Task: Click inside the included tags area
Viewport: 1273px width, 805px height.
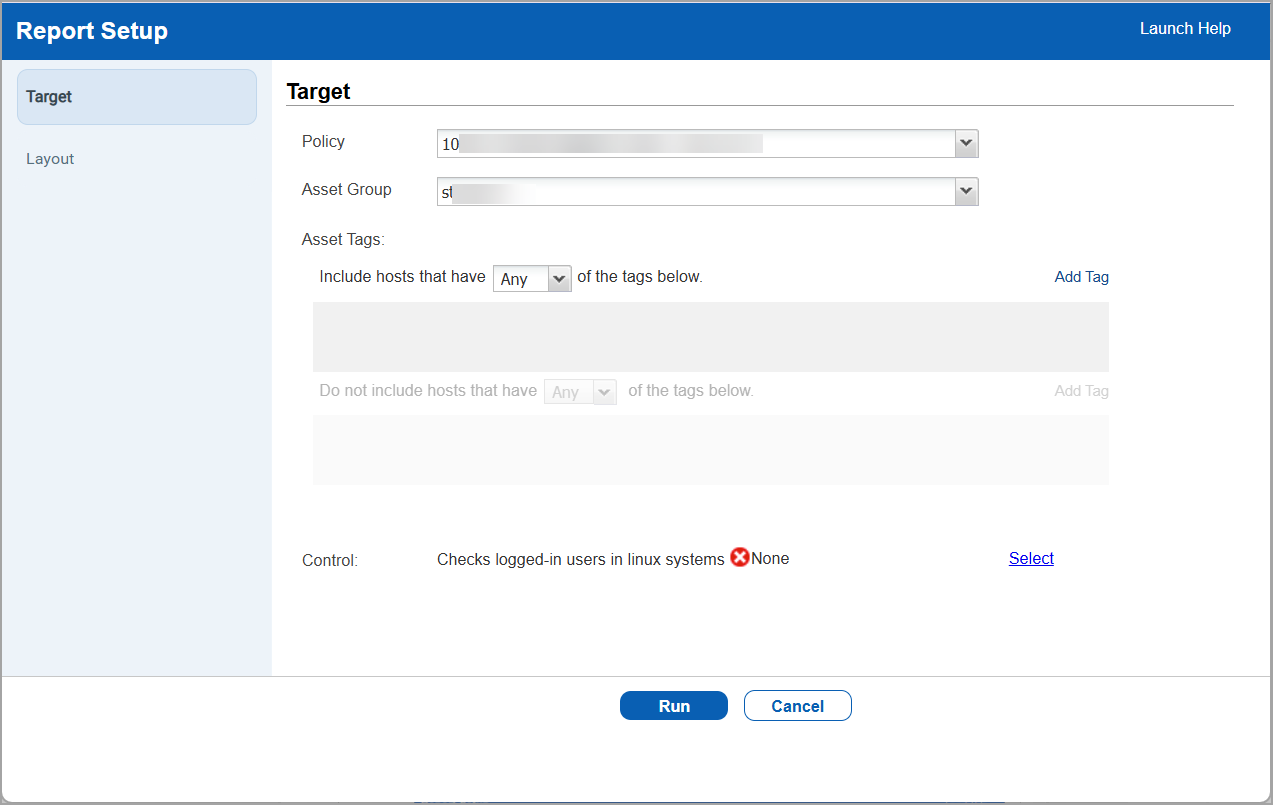Action: 710,336
